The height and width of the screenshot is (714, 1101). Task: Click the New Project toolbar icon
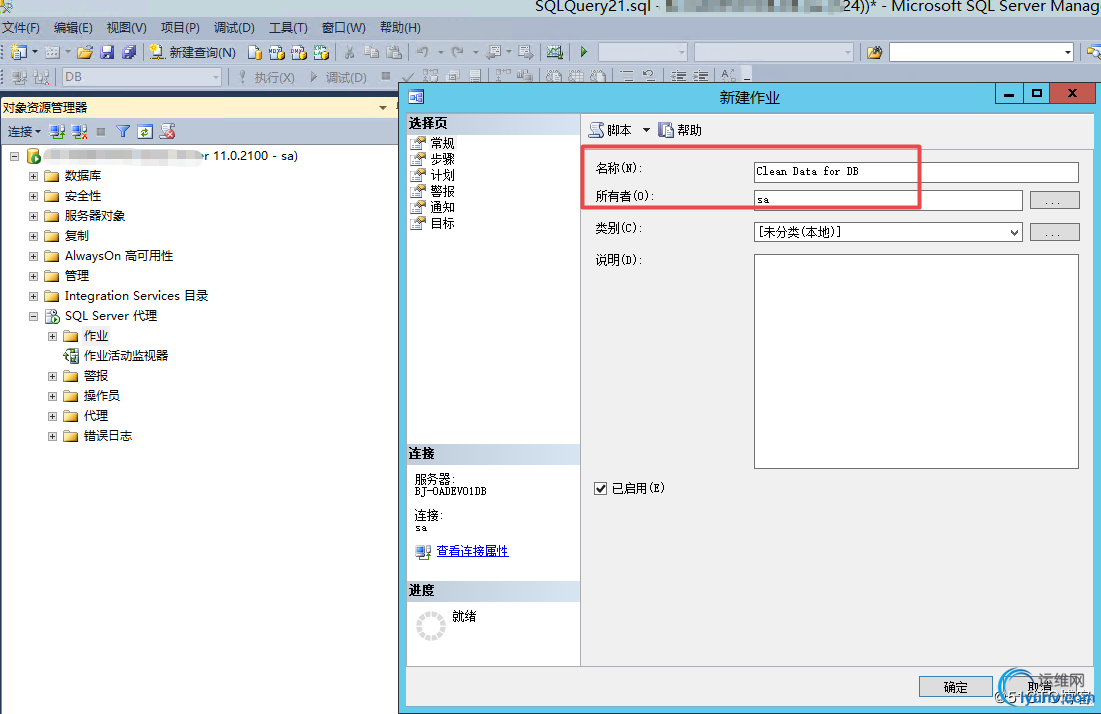click(20, 52)
